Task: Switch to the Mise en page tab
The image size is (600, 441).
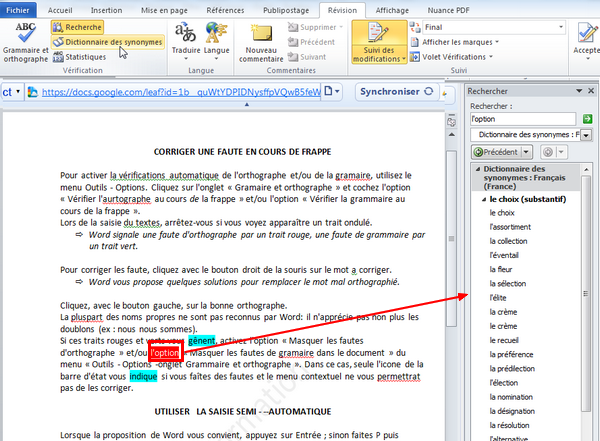Action: pyautogui.click(x=164, y=10)
